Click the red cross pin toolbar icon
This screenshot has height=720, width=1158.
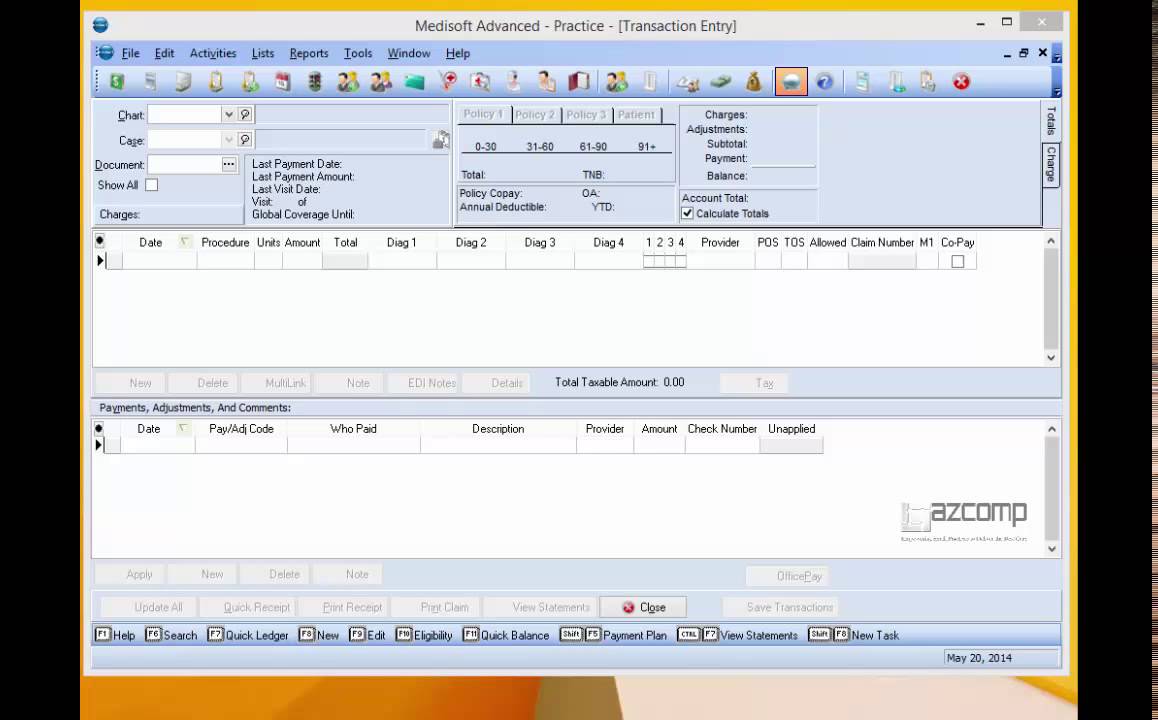coord(448,82)
